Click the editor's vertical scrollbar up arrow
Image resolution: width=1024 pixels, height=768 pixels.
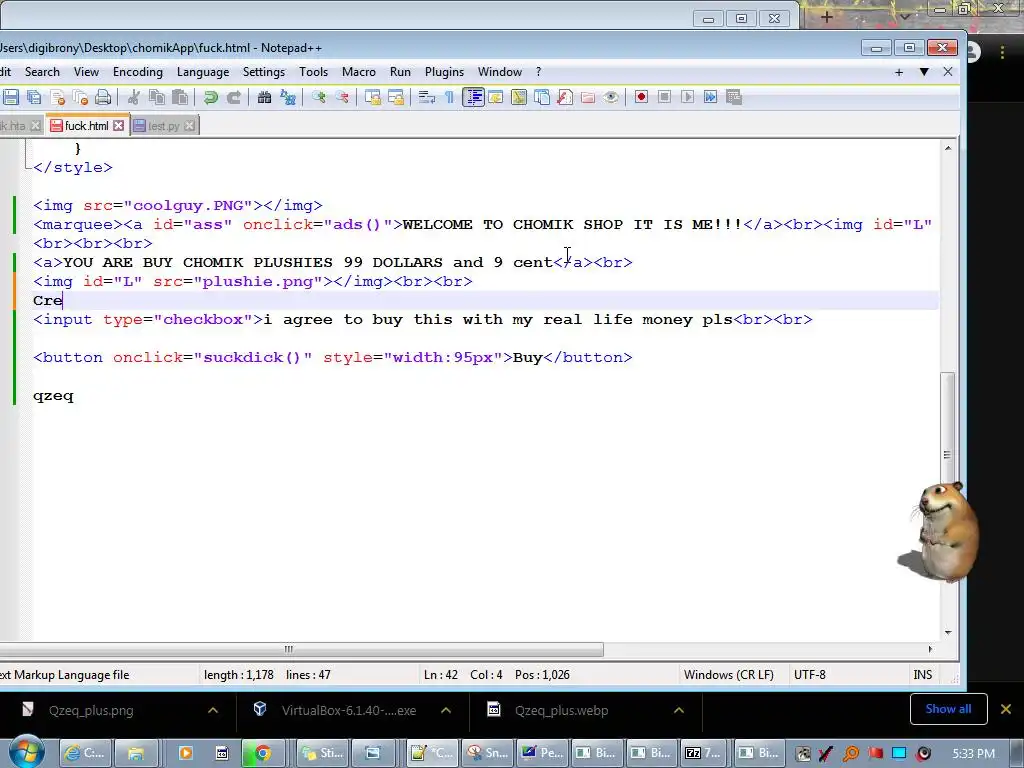click(x=948, y=148)
